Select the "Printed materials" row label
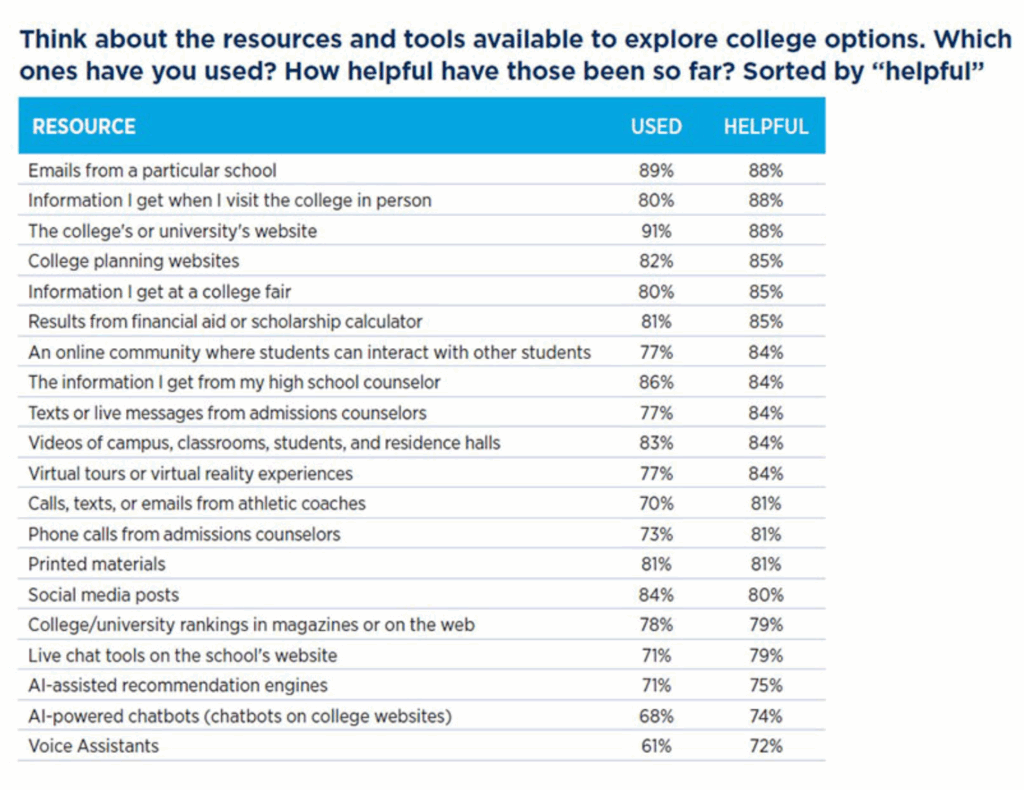Viewport: 1024px width, 790px height. coord(97,564)
